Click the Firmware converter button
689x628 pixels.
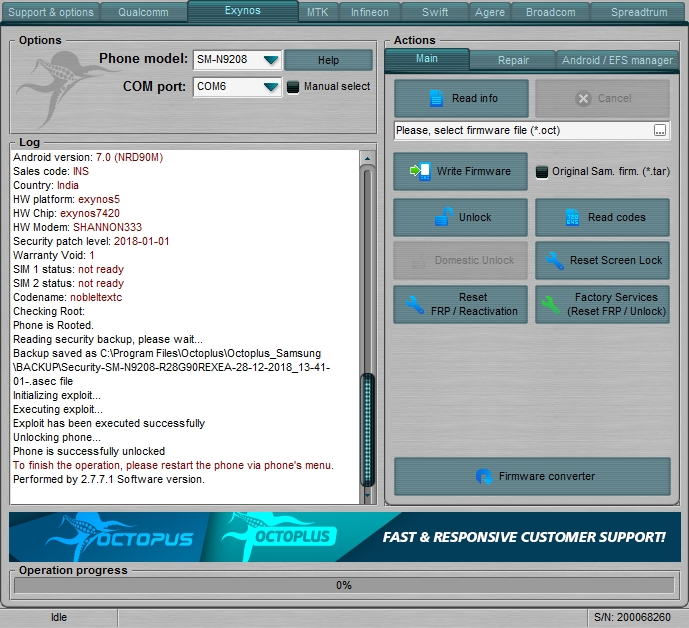tap(532, 476)
